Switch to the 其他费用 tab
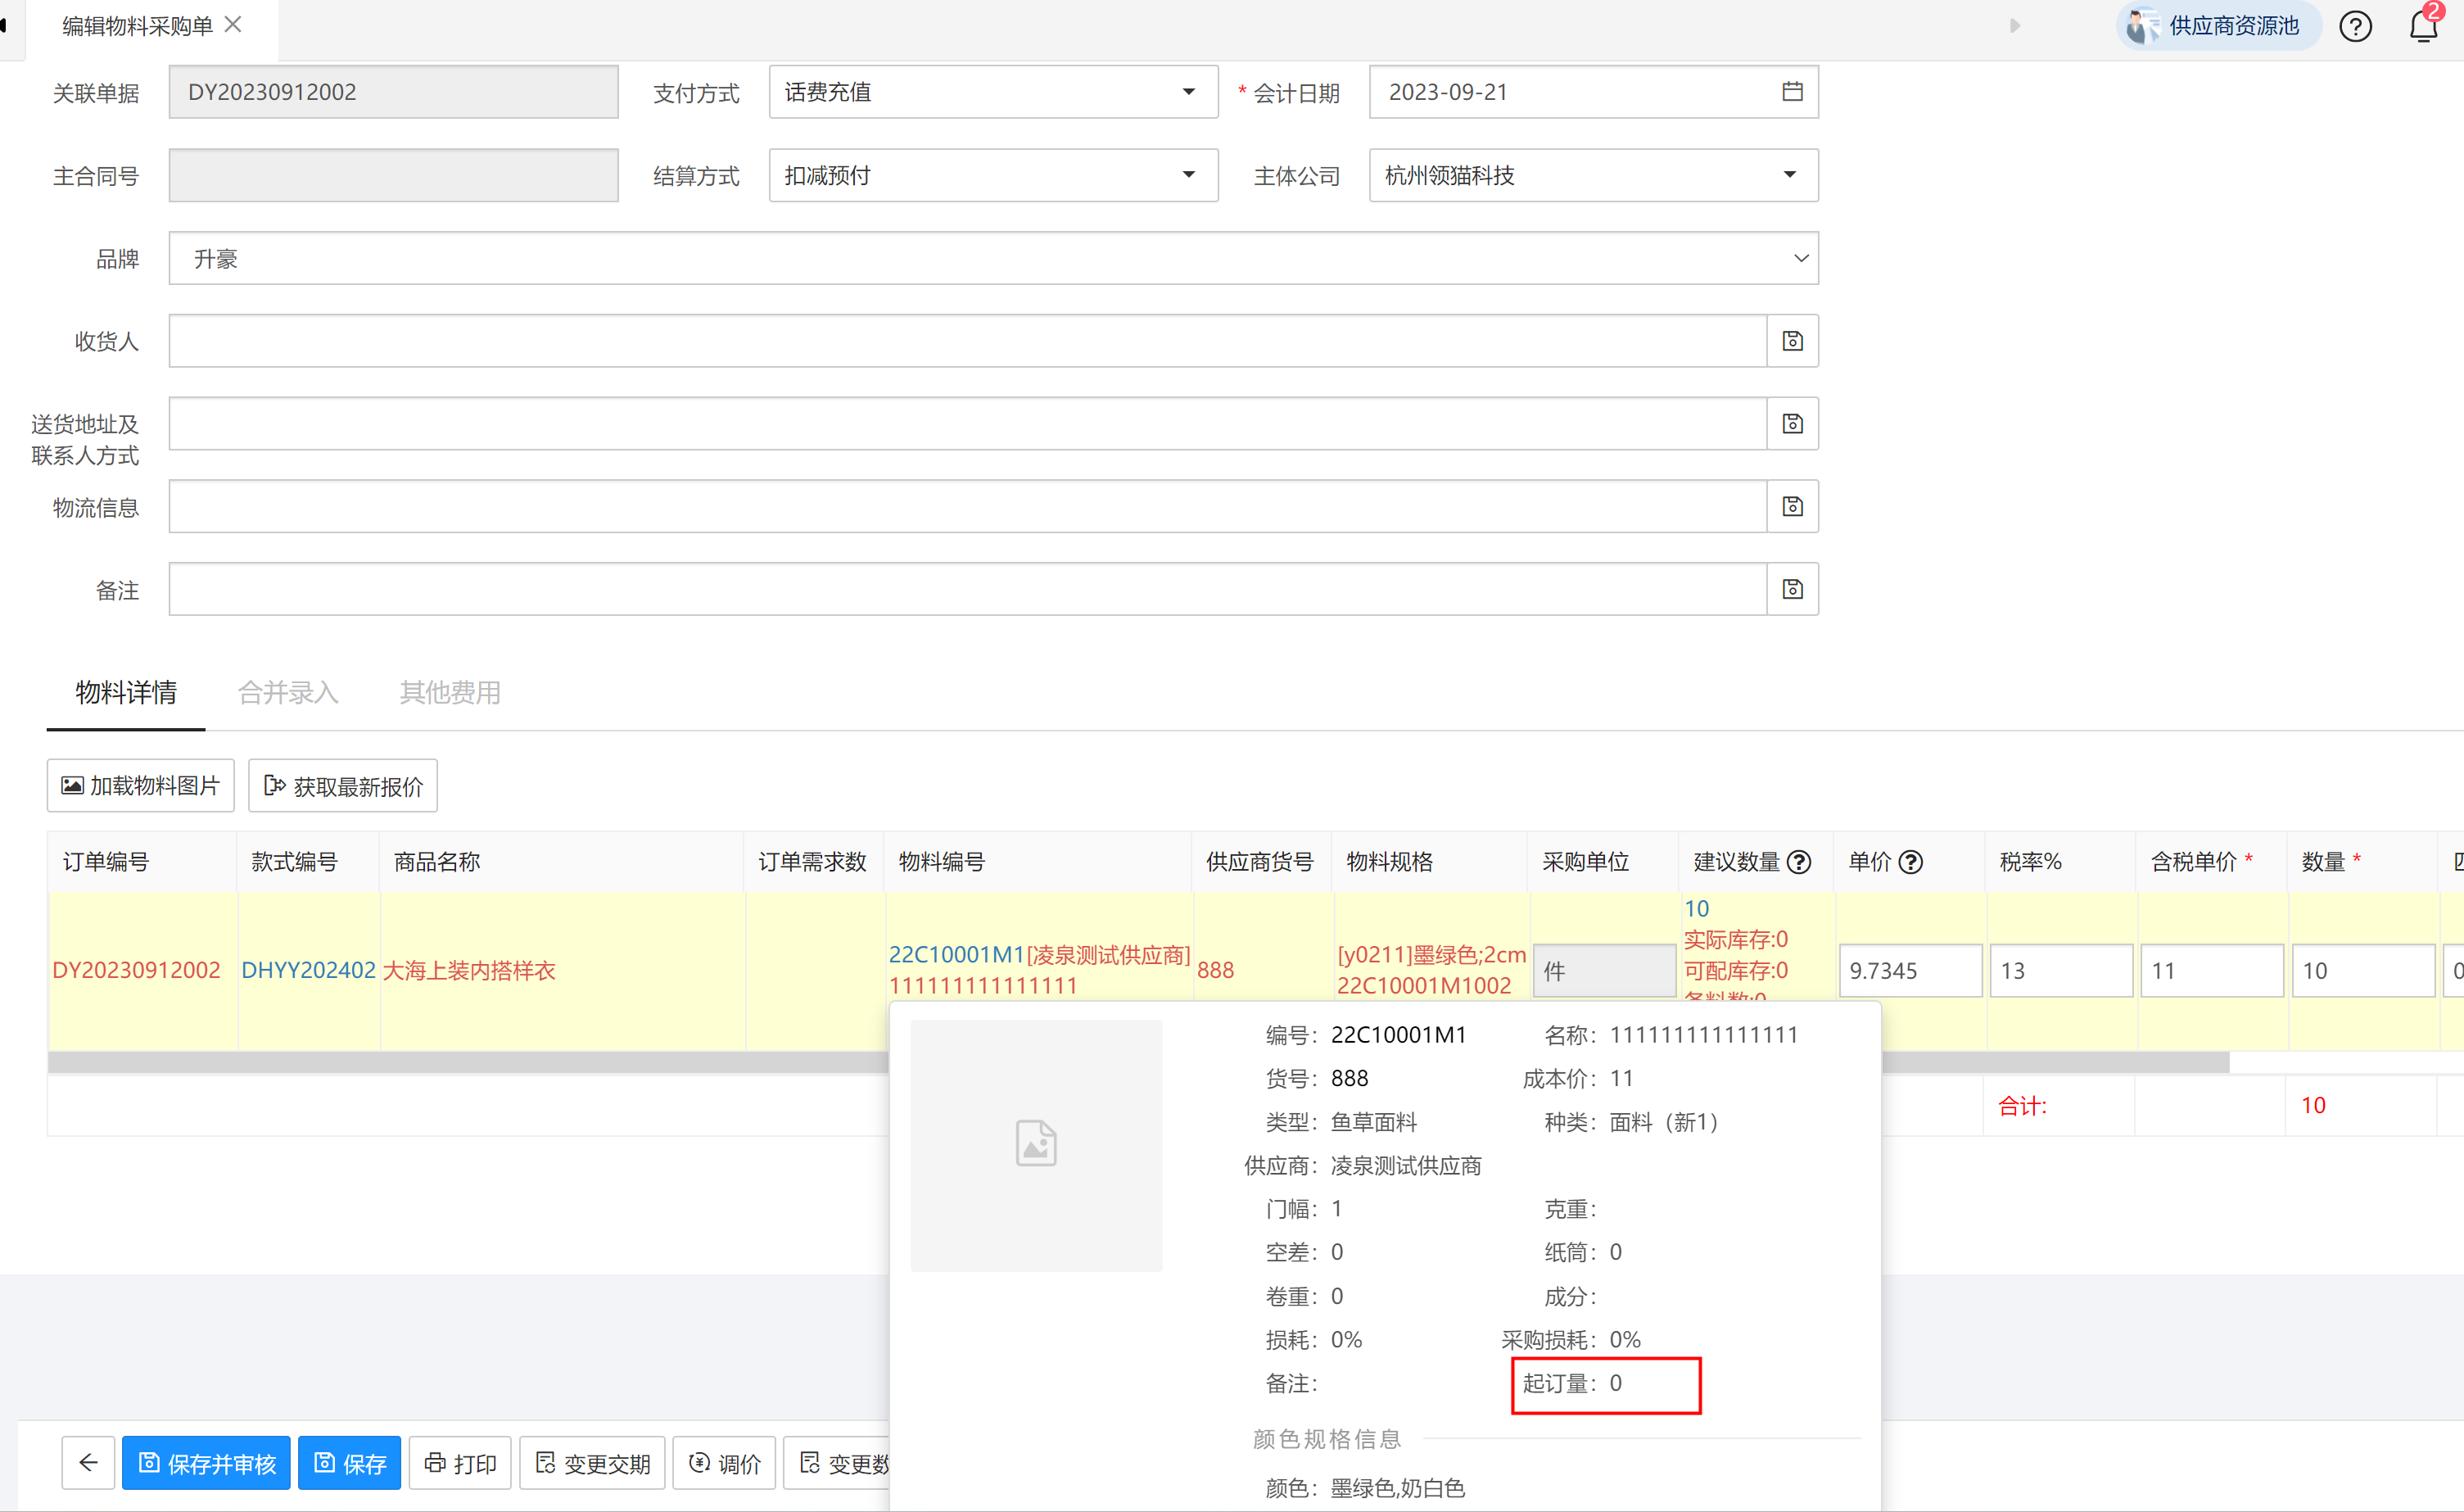 (x=450, y=692)
